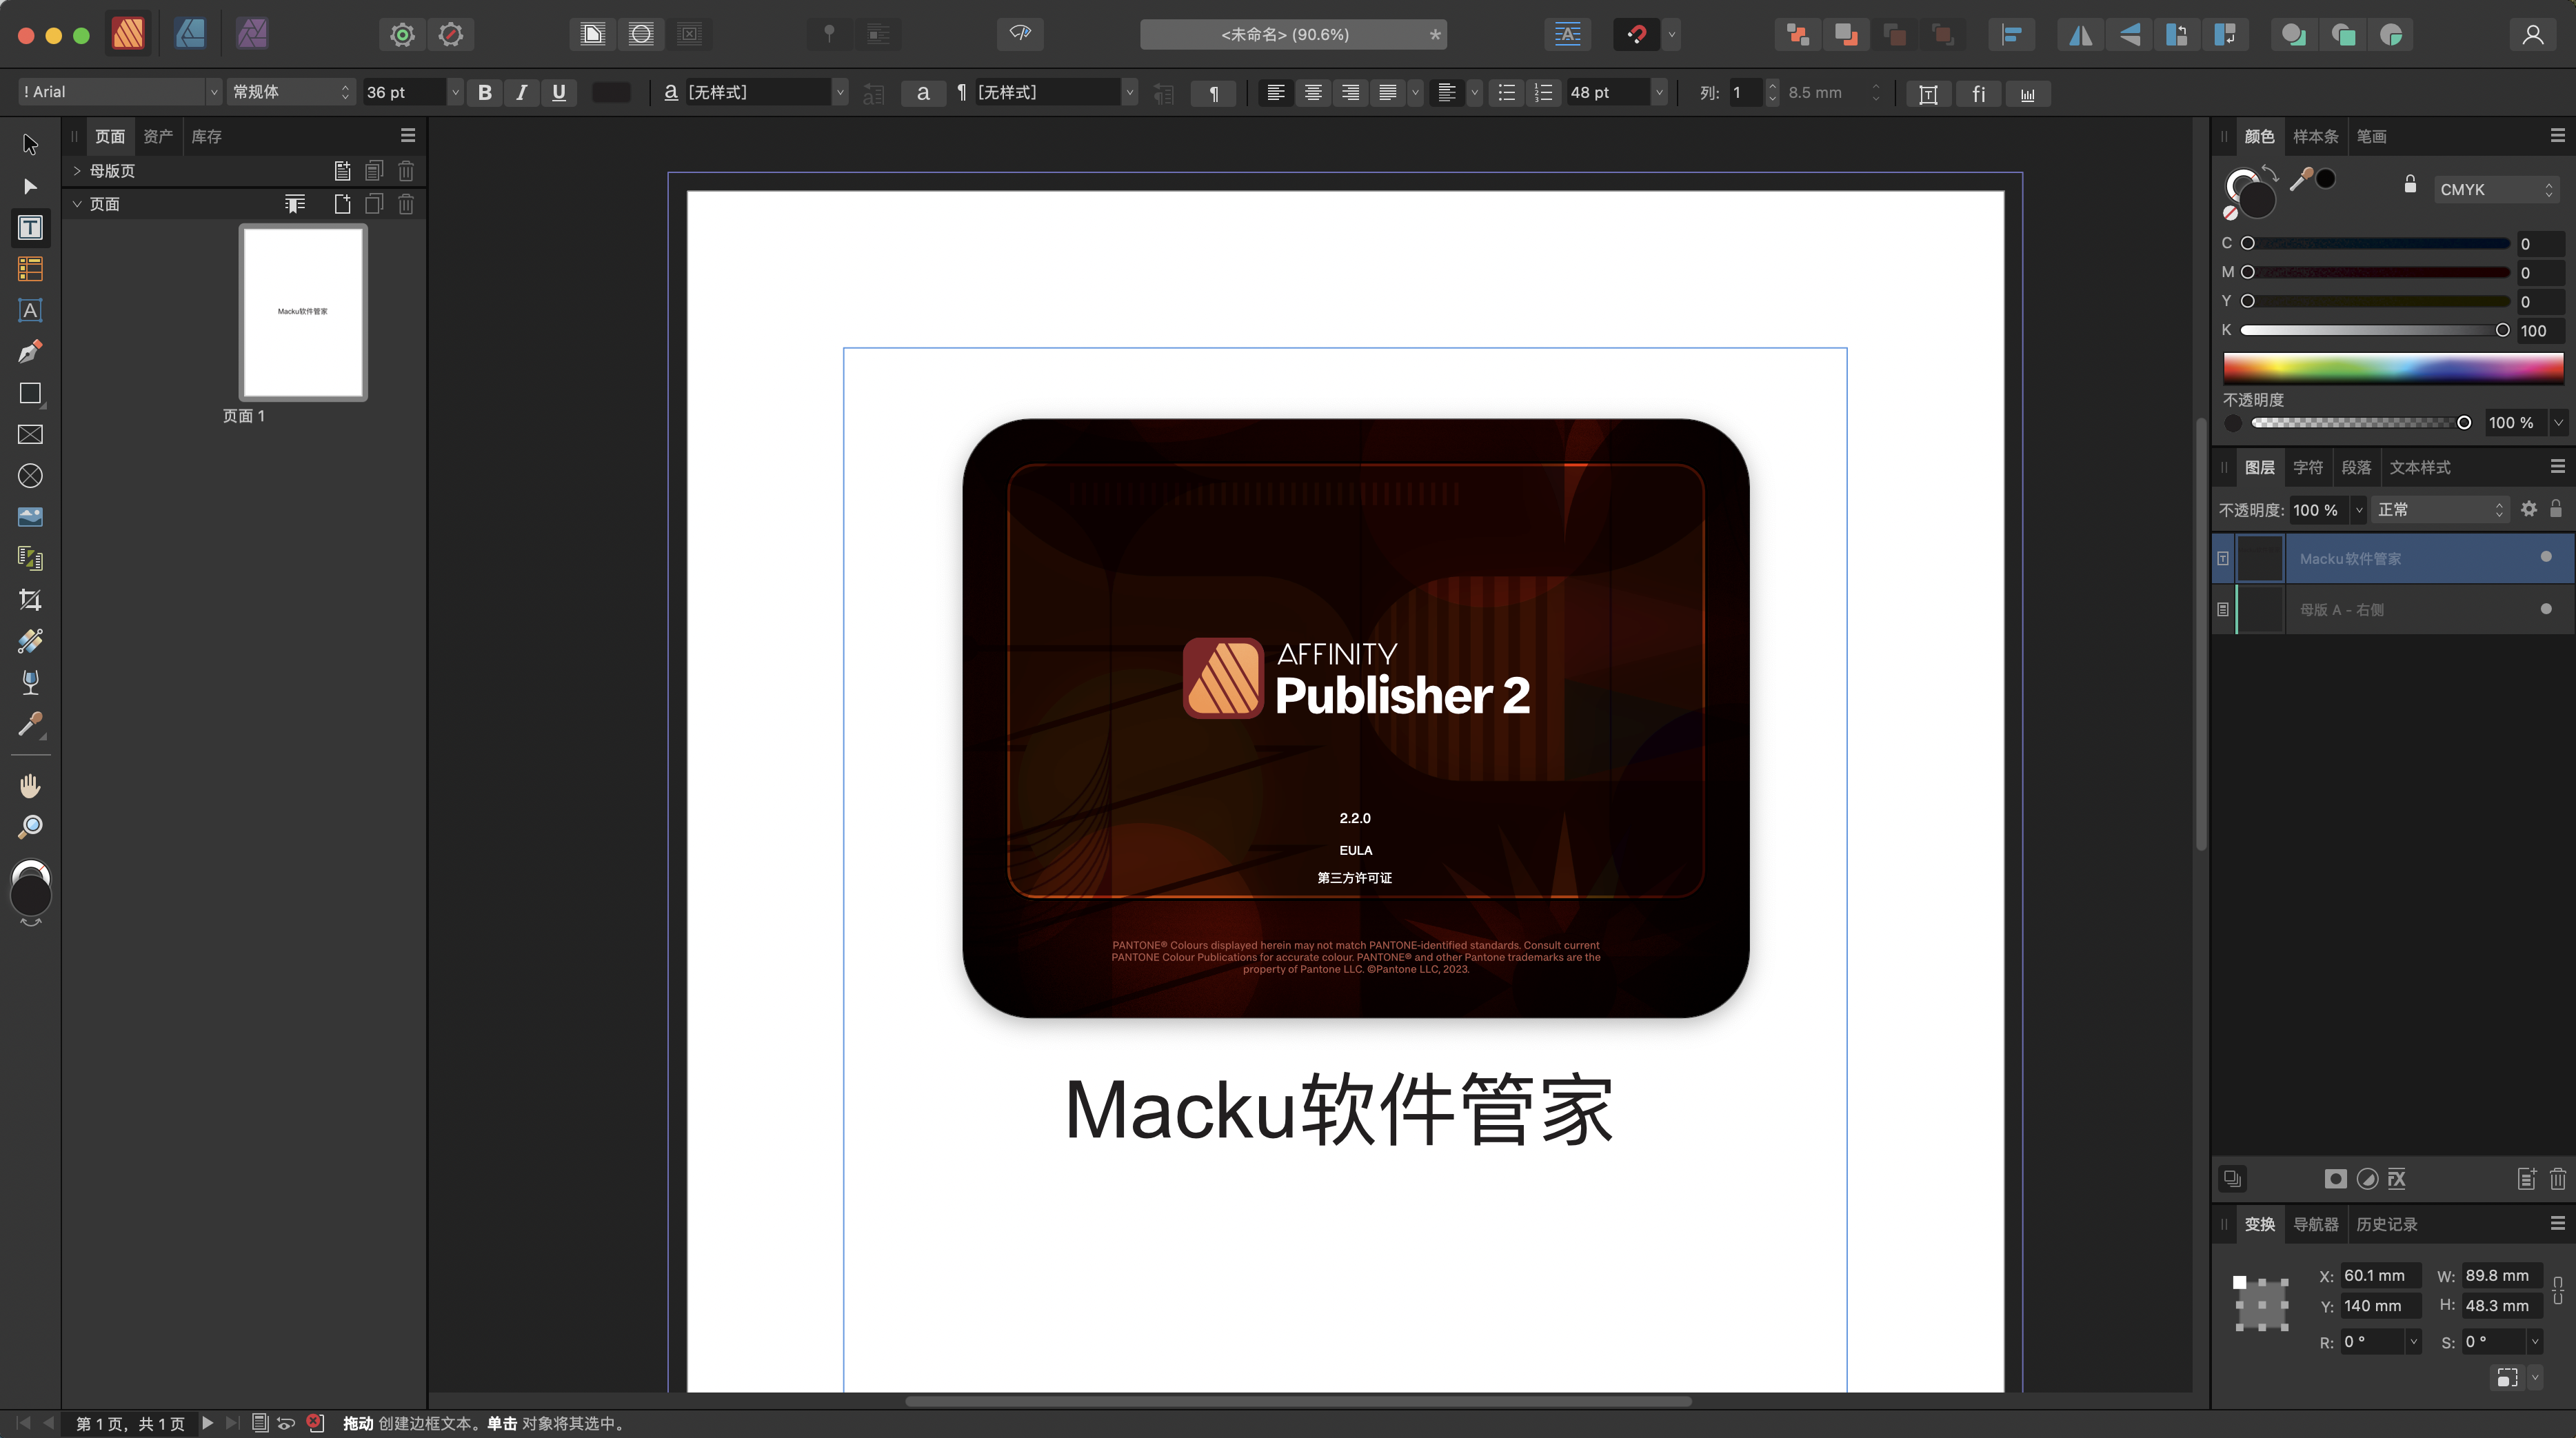Open the Arial font family dropdown
2576x1438 pixels.
tap(213, 92)
